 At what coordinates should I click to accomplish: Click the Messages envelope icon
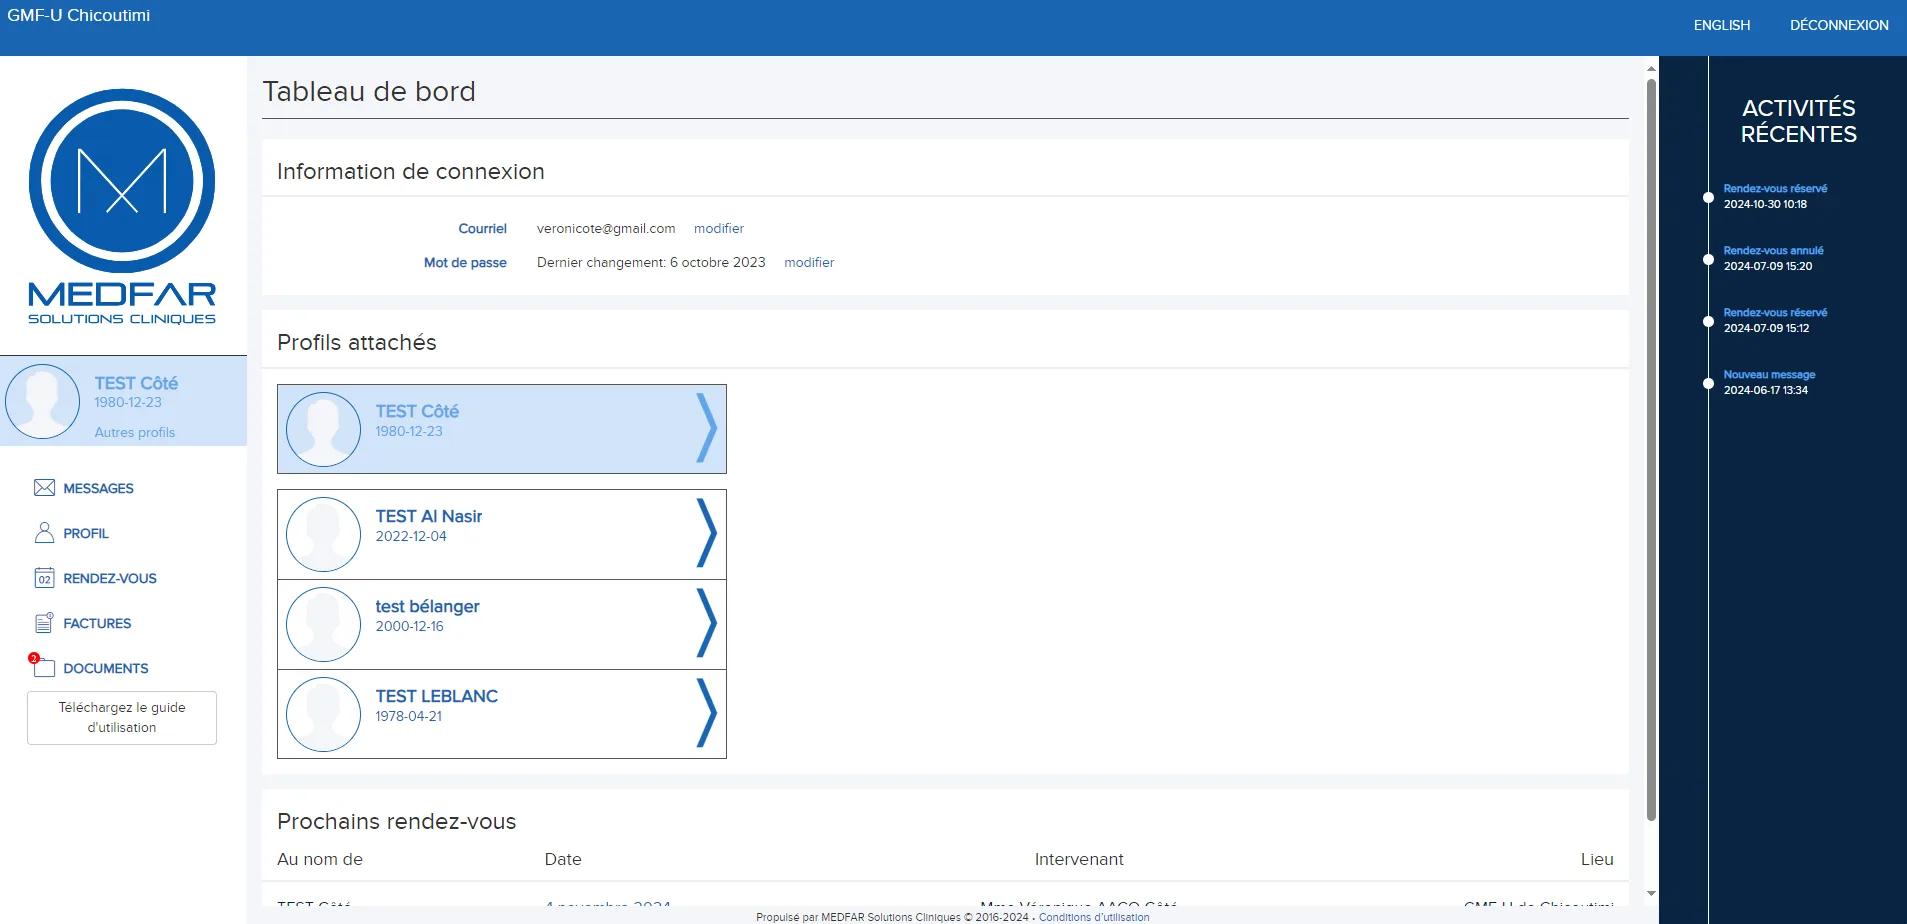pyautogui.click(x=44, y=488)
